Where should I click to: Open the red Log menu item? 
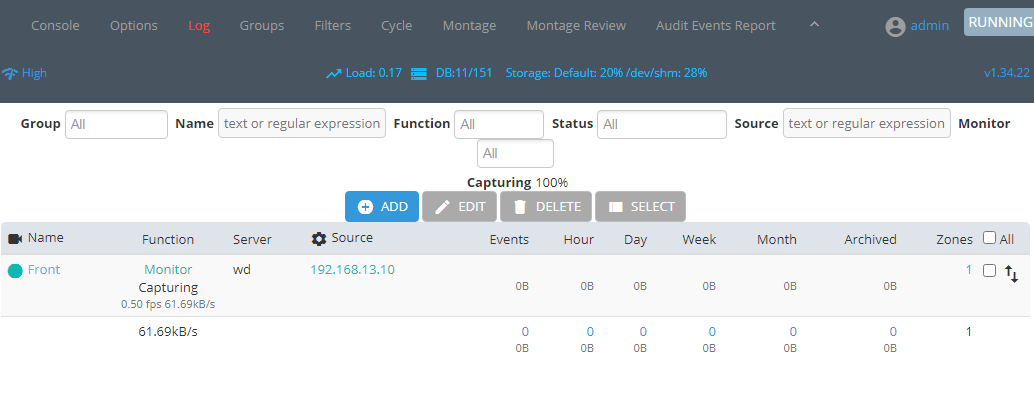(199, 26)
